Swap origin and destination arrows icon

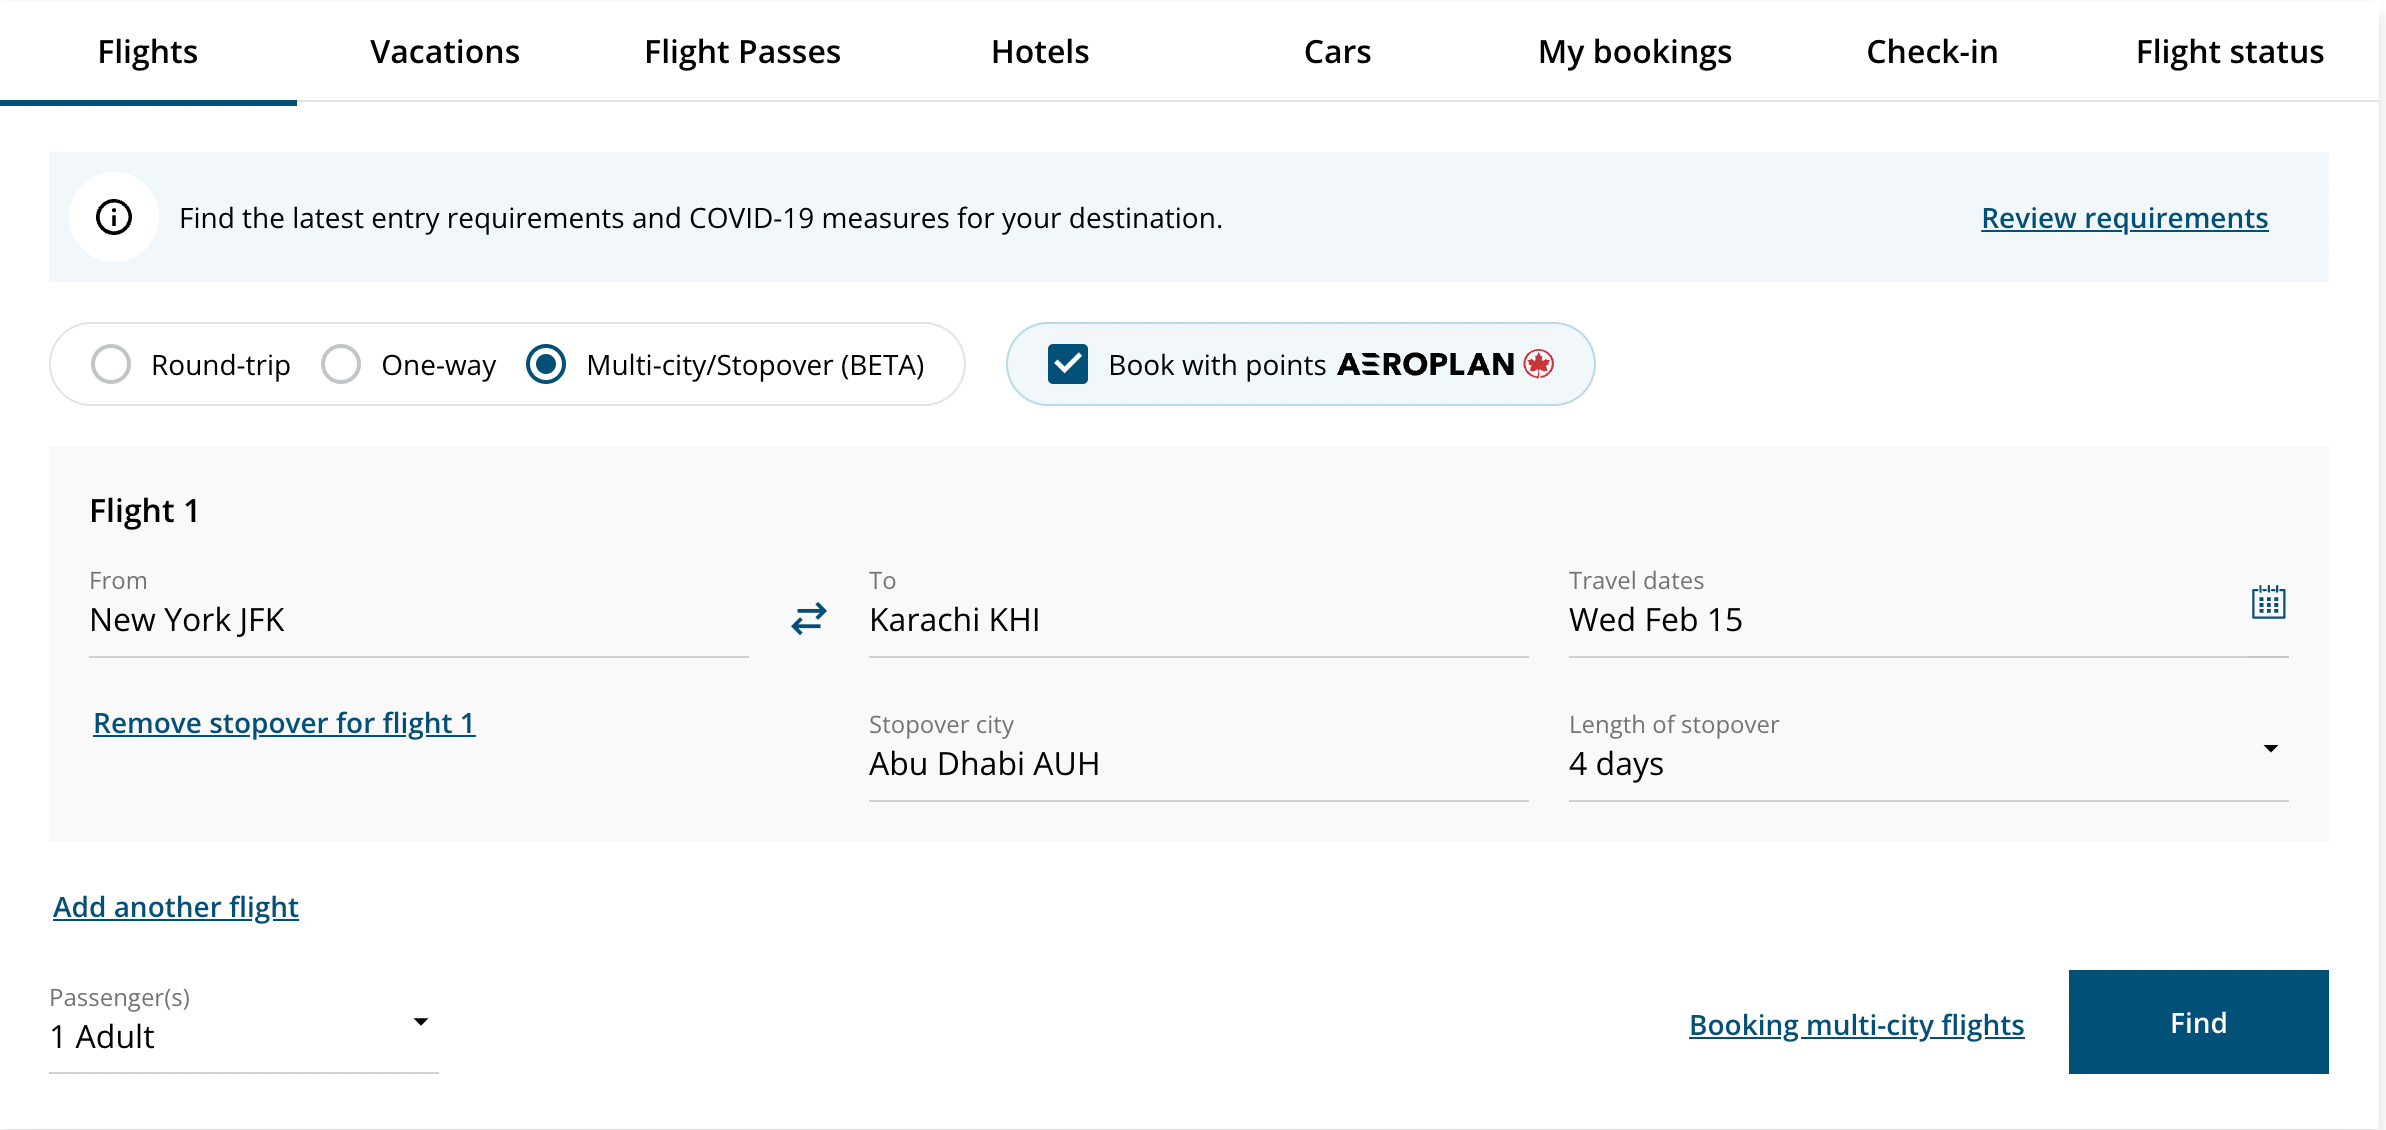coord(808,619)
